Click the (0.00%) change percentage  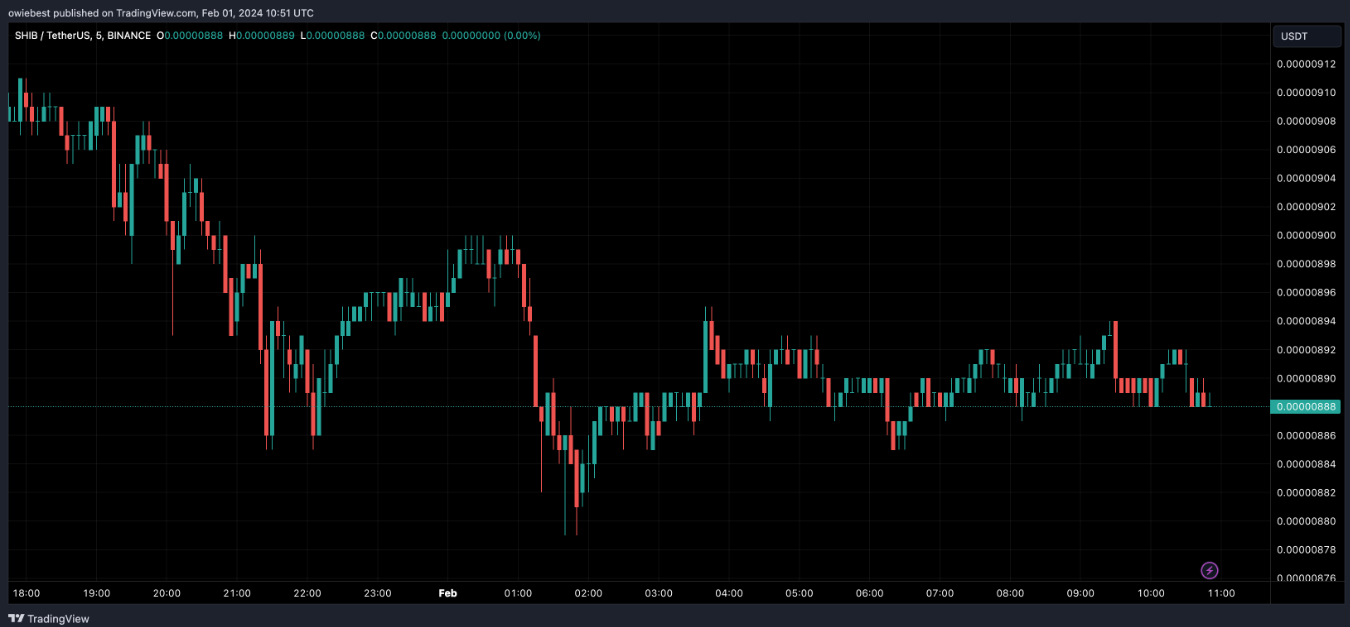521,36
